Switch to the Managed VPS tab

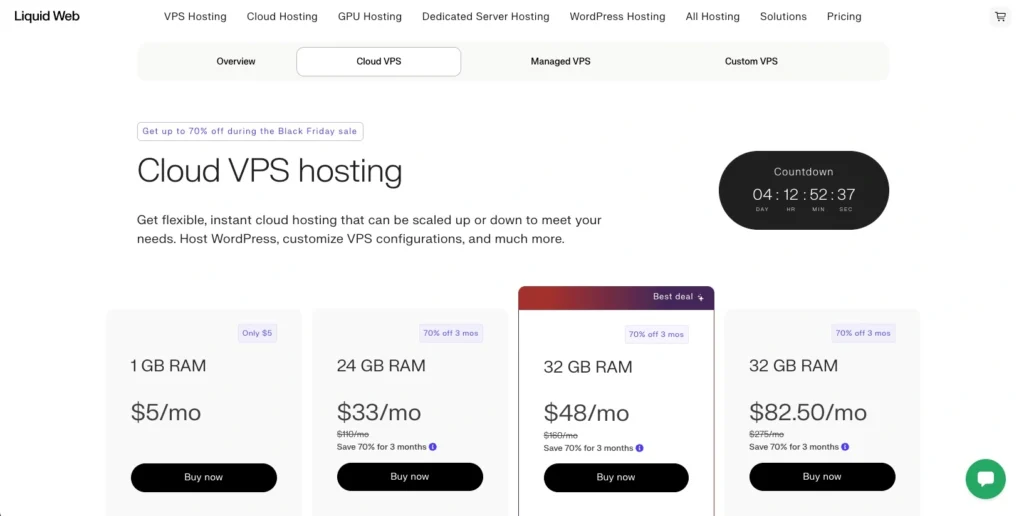click(x=560, y=62)
